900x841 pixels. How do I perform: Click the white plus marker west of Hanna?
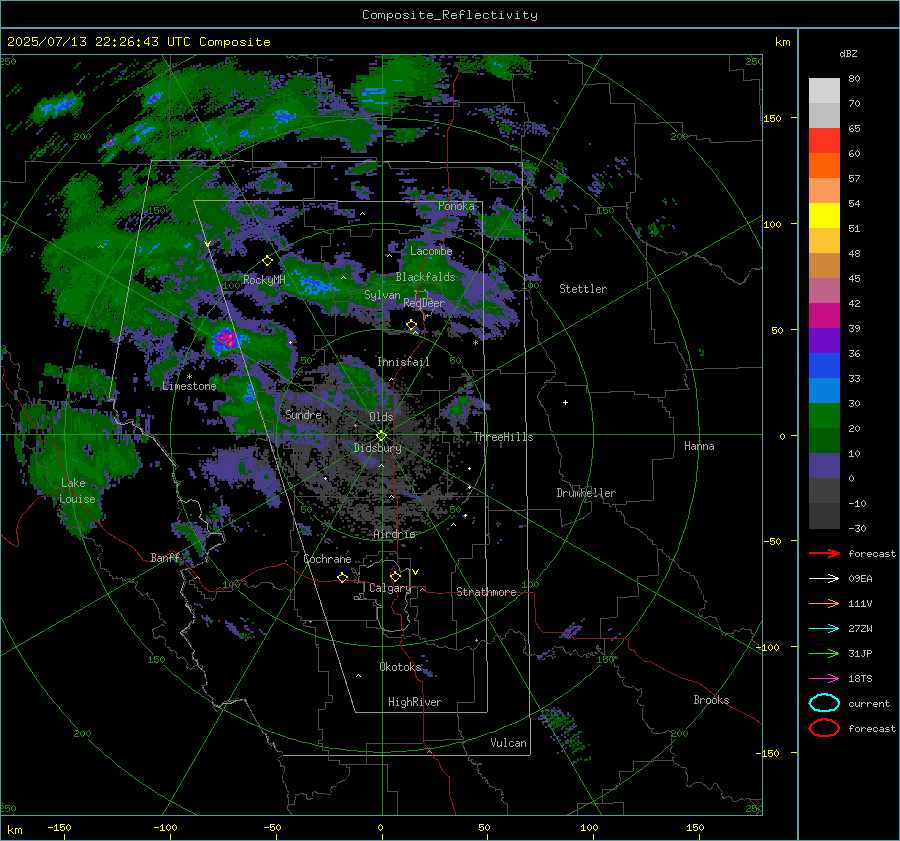tap(565, 402)
